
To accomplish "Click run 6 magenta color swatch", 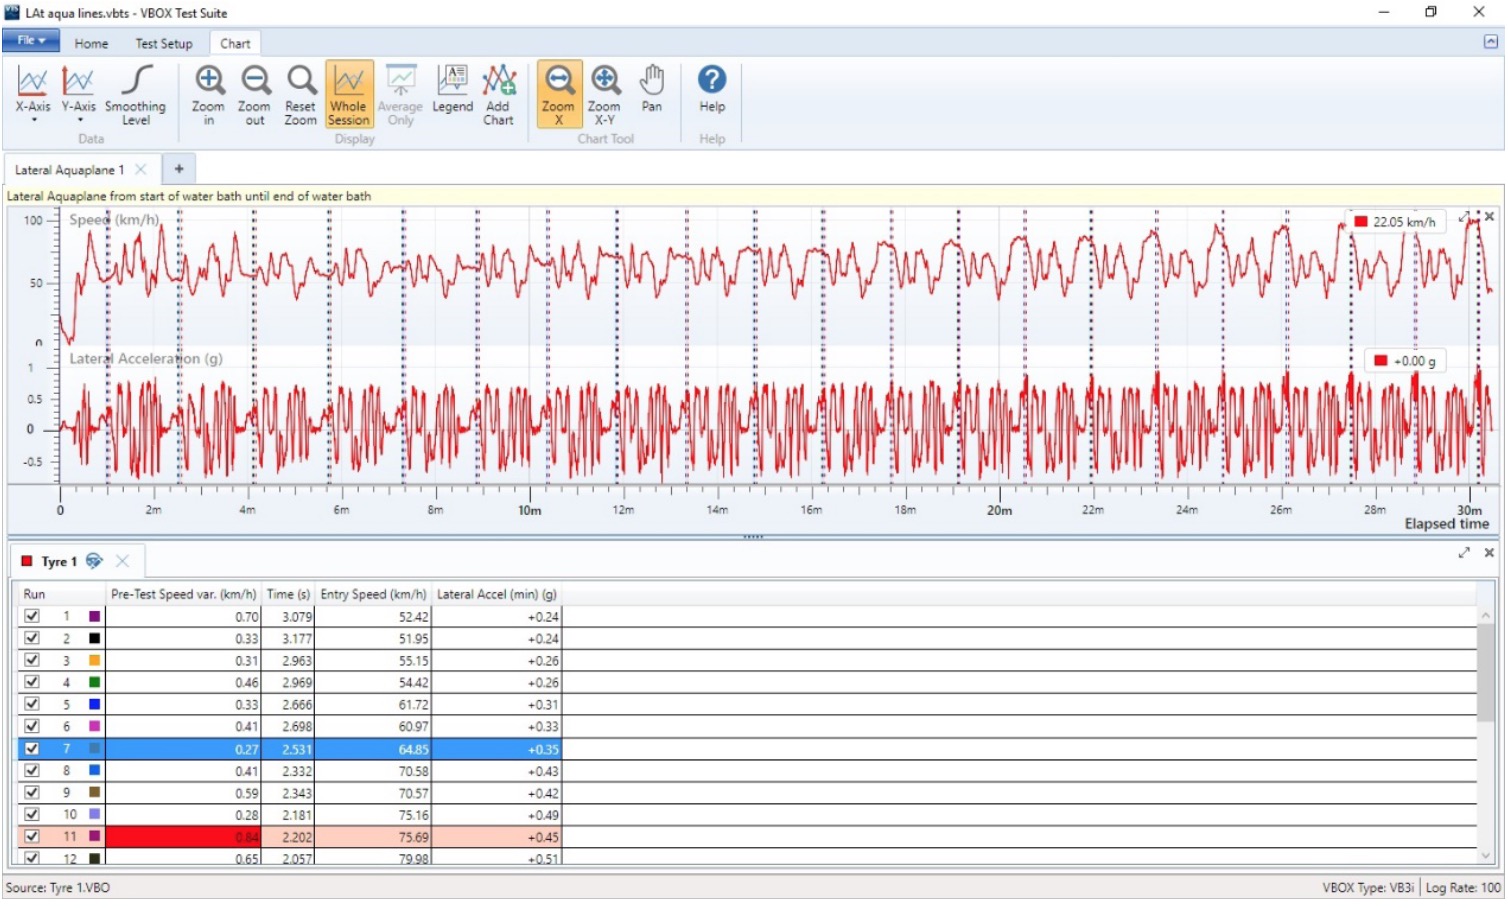I will (x=94, y=726).
